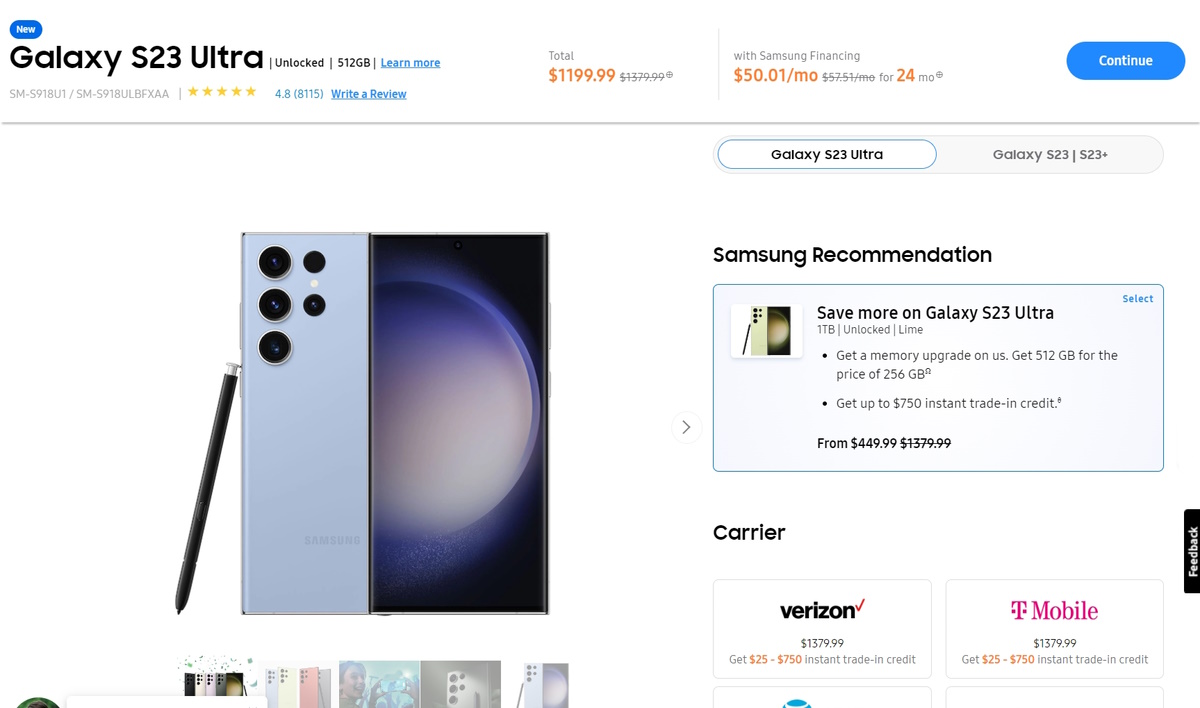Select the lavender phone thumbnail
The image size is (1200, 708).
click(545, 684)
